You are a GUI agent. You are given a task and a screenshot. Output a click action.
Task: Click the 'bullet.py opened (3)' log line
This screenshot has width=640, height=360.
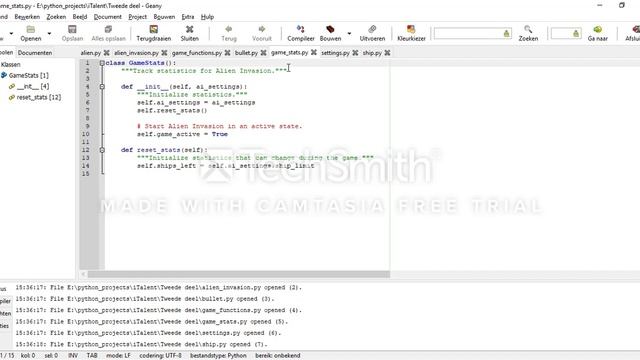[145, 299]
